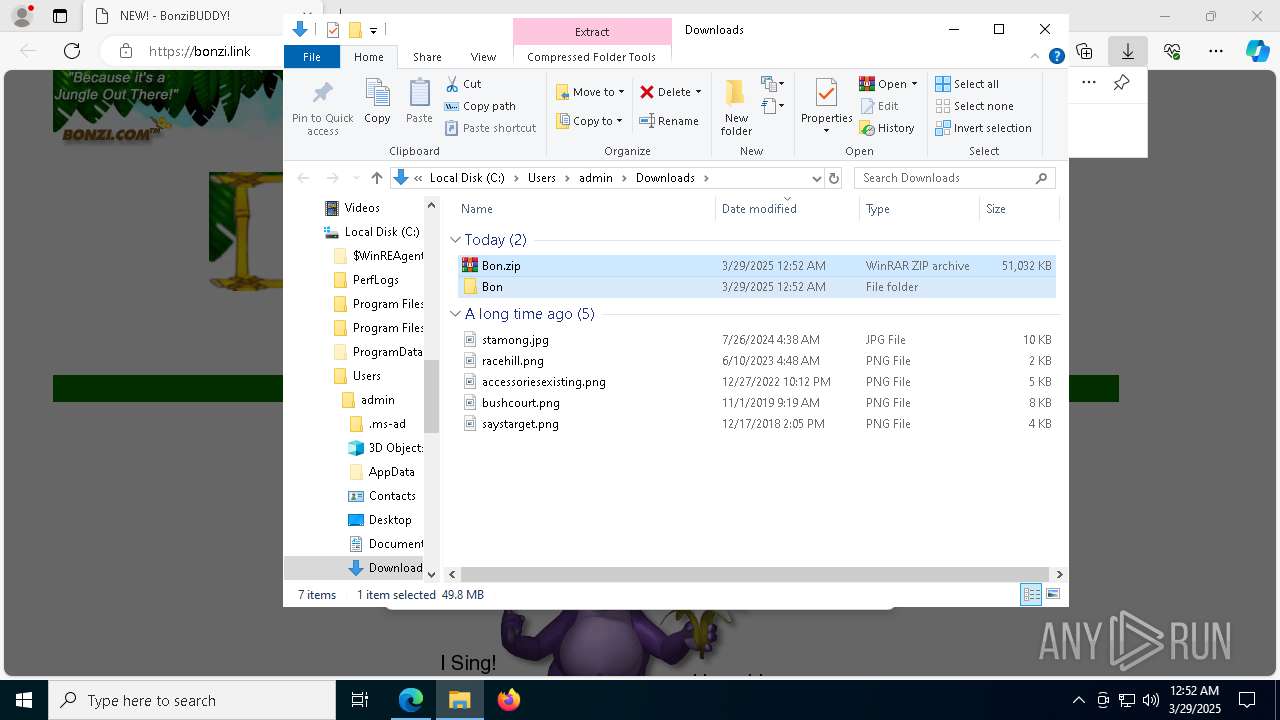Open Copy to dropdown
This screenshot has width=1280, height=720.
click(589, 121)
